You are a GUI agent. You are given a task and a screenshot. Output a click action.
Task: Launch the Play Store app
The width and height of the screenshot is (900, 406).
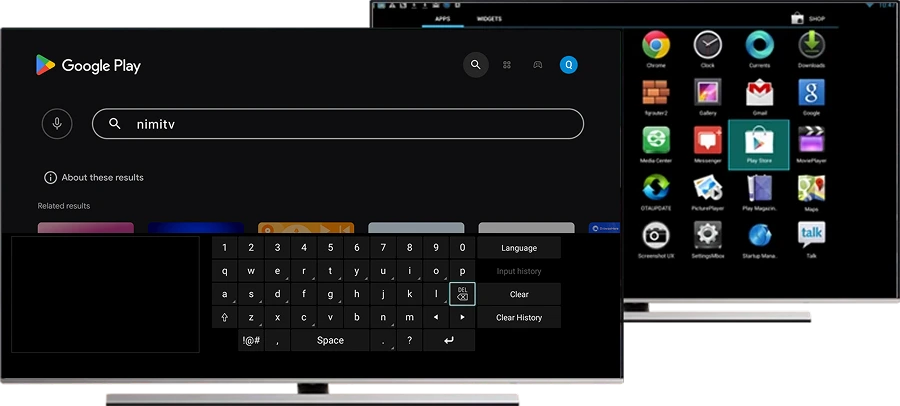point(758,143)
